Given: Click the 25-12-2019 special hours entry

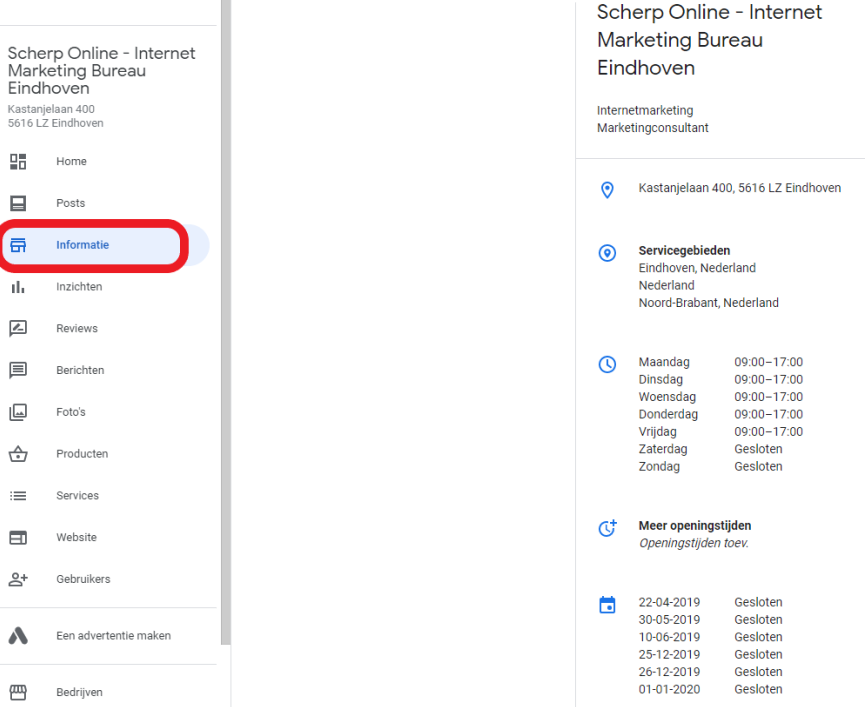Looking at the screenshot, I should click(x=711, y=655).
